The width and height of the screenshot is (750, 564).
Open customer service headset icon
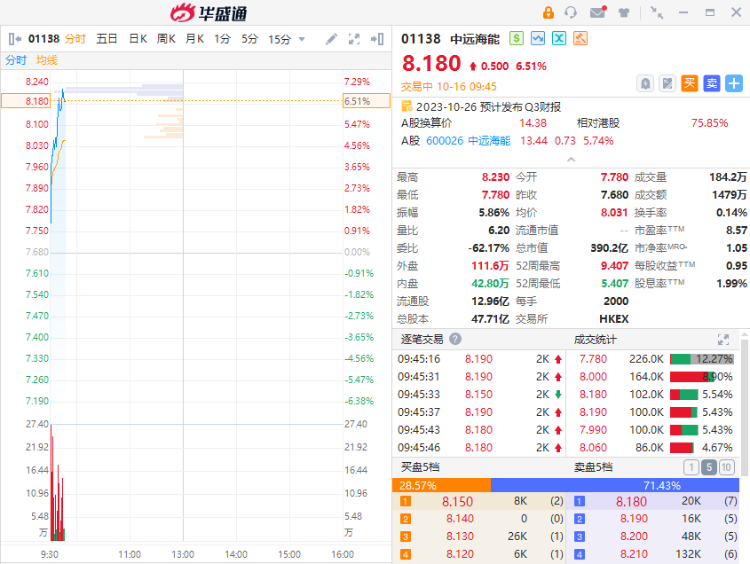571,13
